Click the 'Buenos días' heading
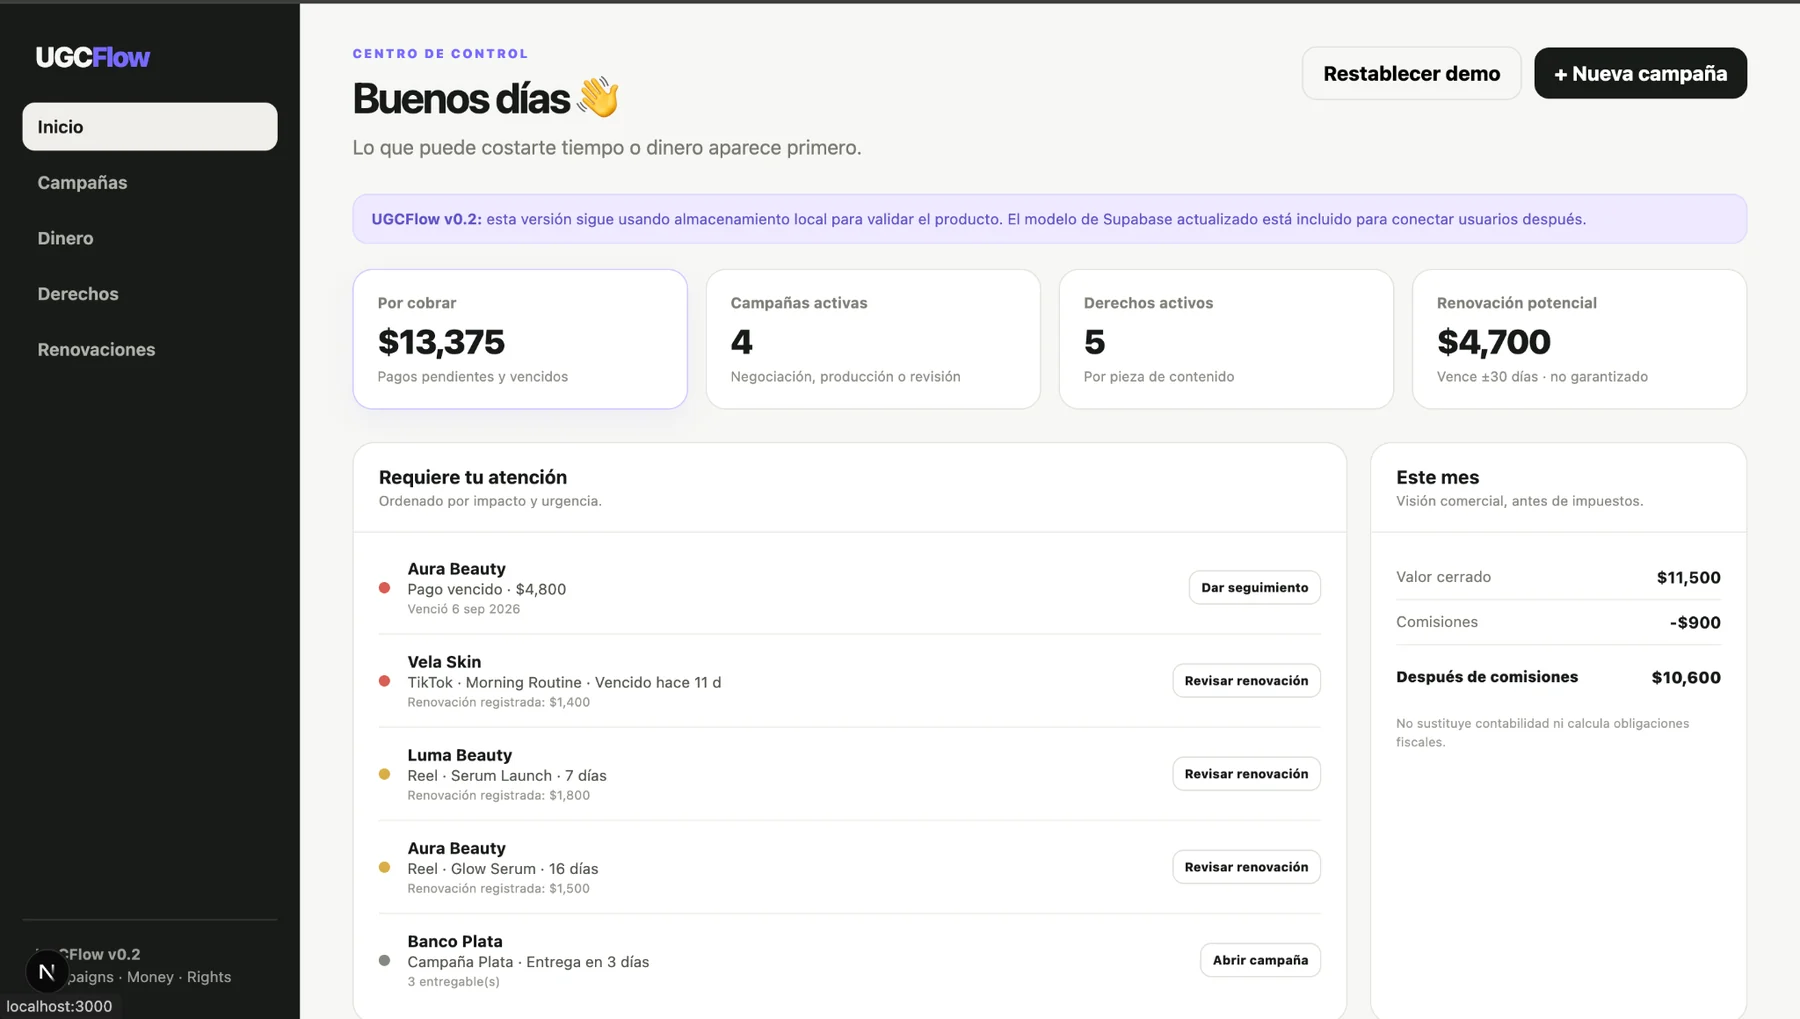Screen dimensions: 1800x1019 (461, 98)
